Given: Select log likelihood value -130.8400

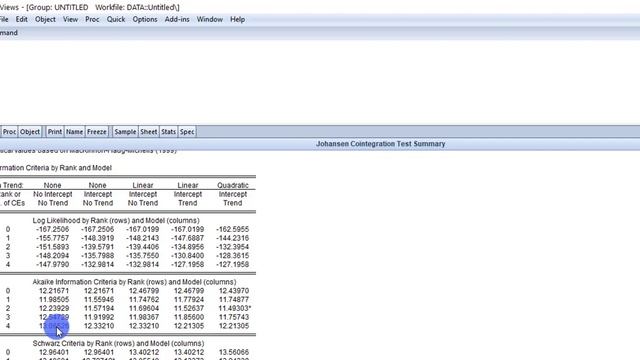Looking at the screenshot, I should tap(188, 256).
